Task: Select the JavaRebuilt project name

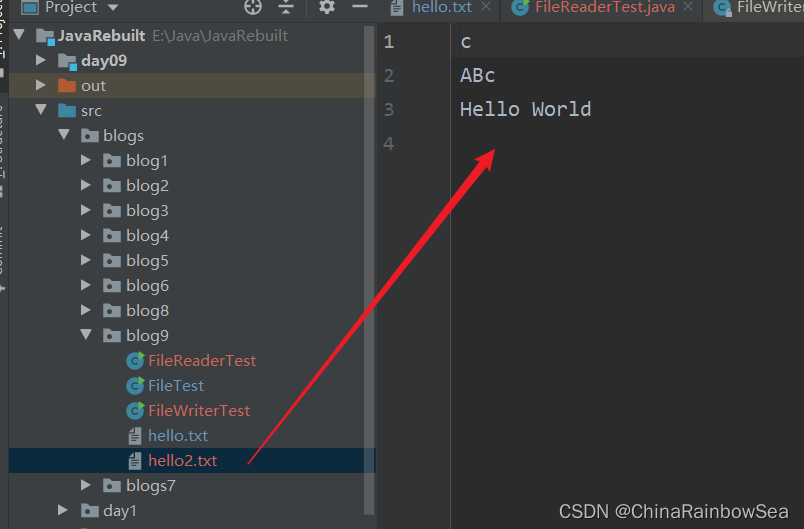Action: pyautogui.click(x=102, y=35)
